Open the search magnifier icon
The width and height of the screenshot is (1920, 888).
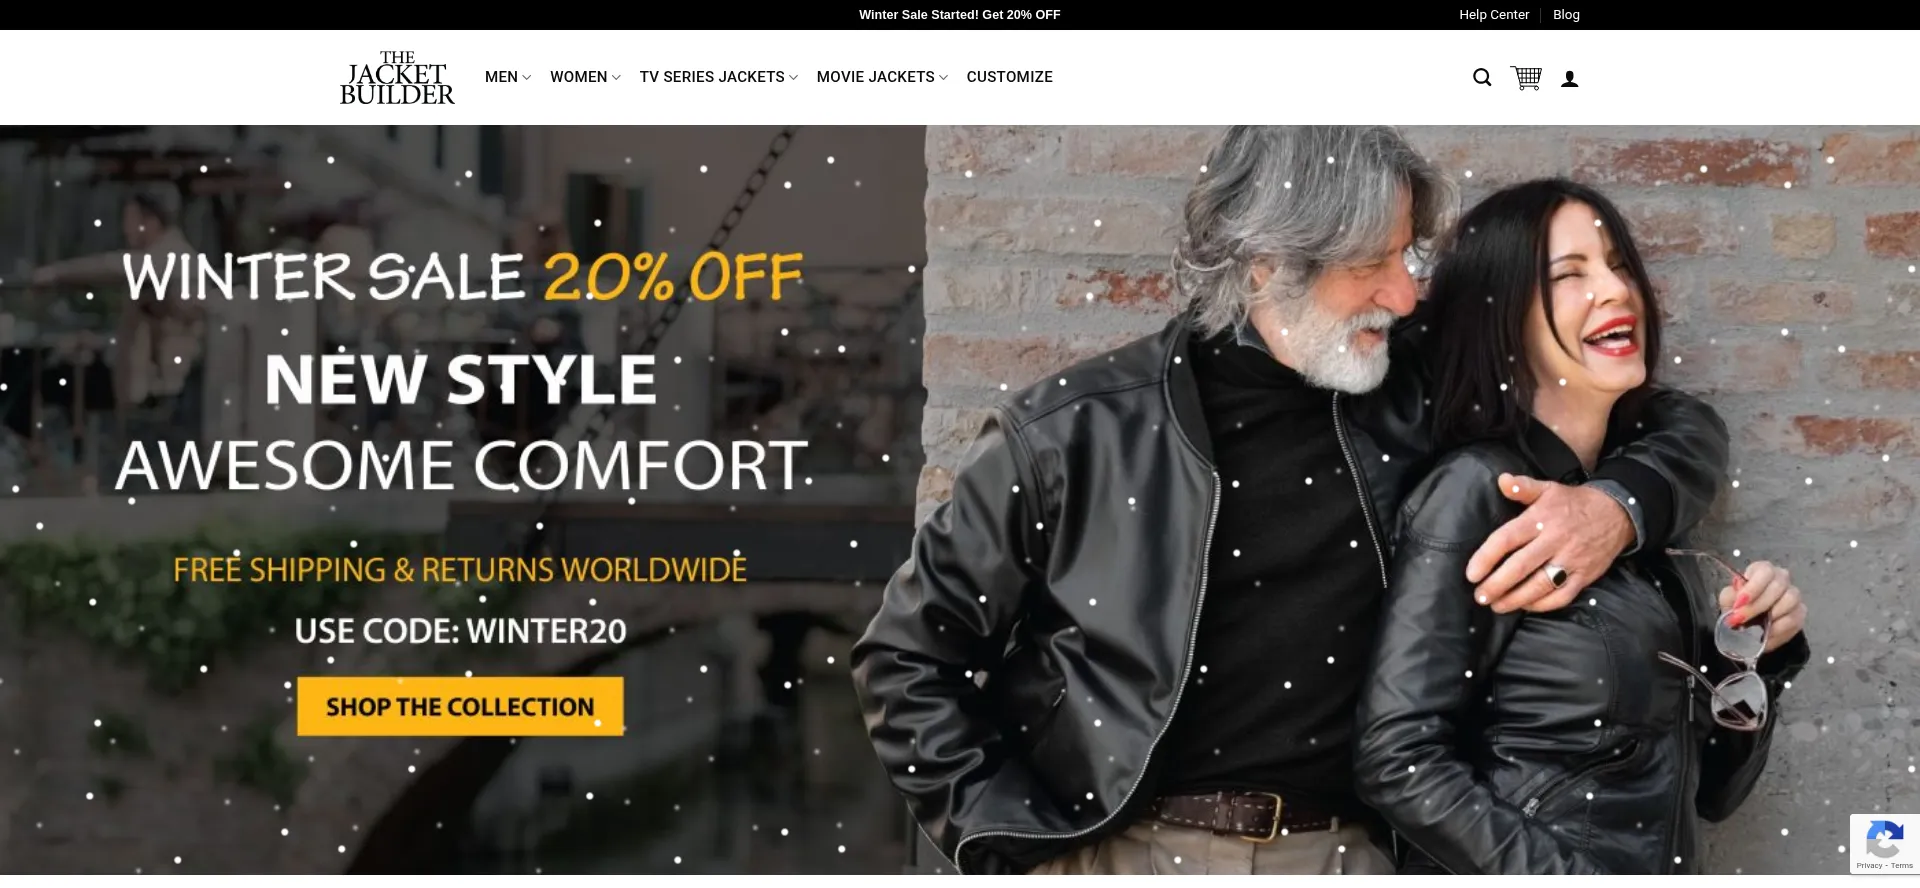[x=1482, y=78]
